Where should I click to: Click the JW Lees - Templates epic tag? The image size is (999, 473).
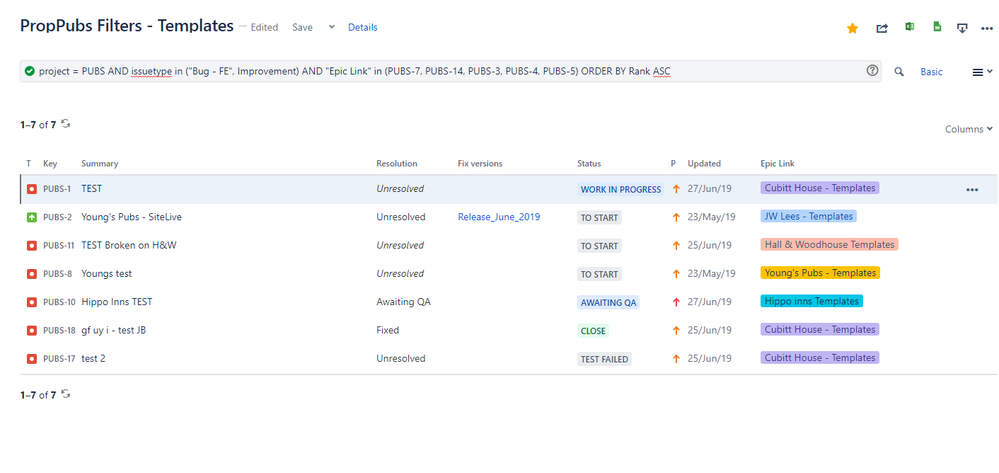809,216
